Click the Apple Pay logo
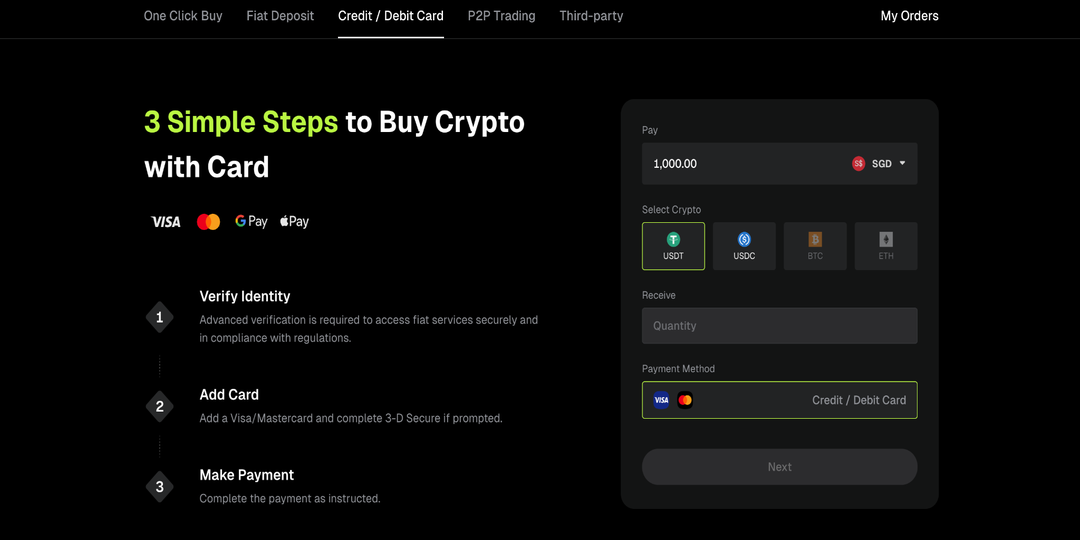This screenshot has height=540, width=1080. [294, 222]
